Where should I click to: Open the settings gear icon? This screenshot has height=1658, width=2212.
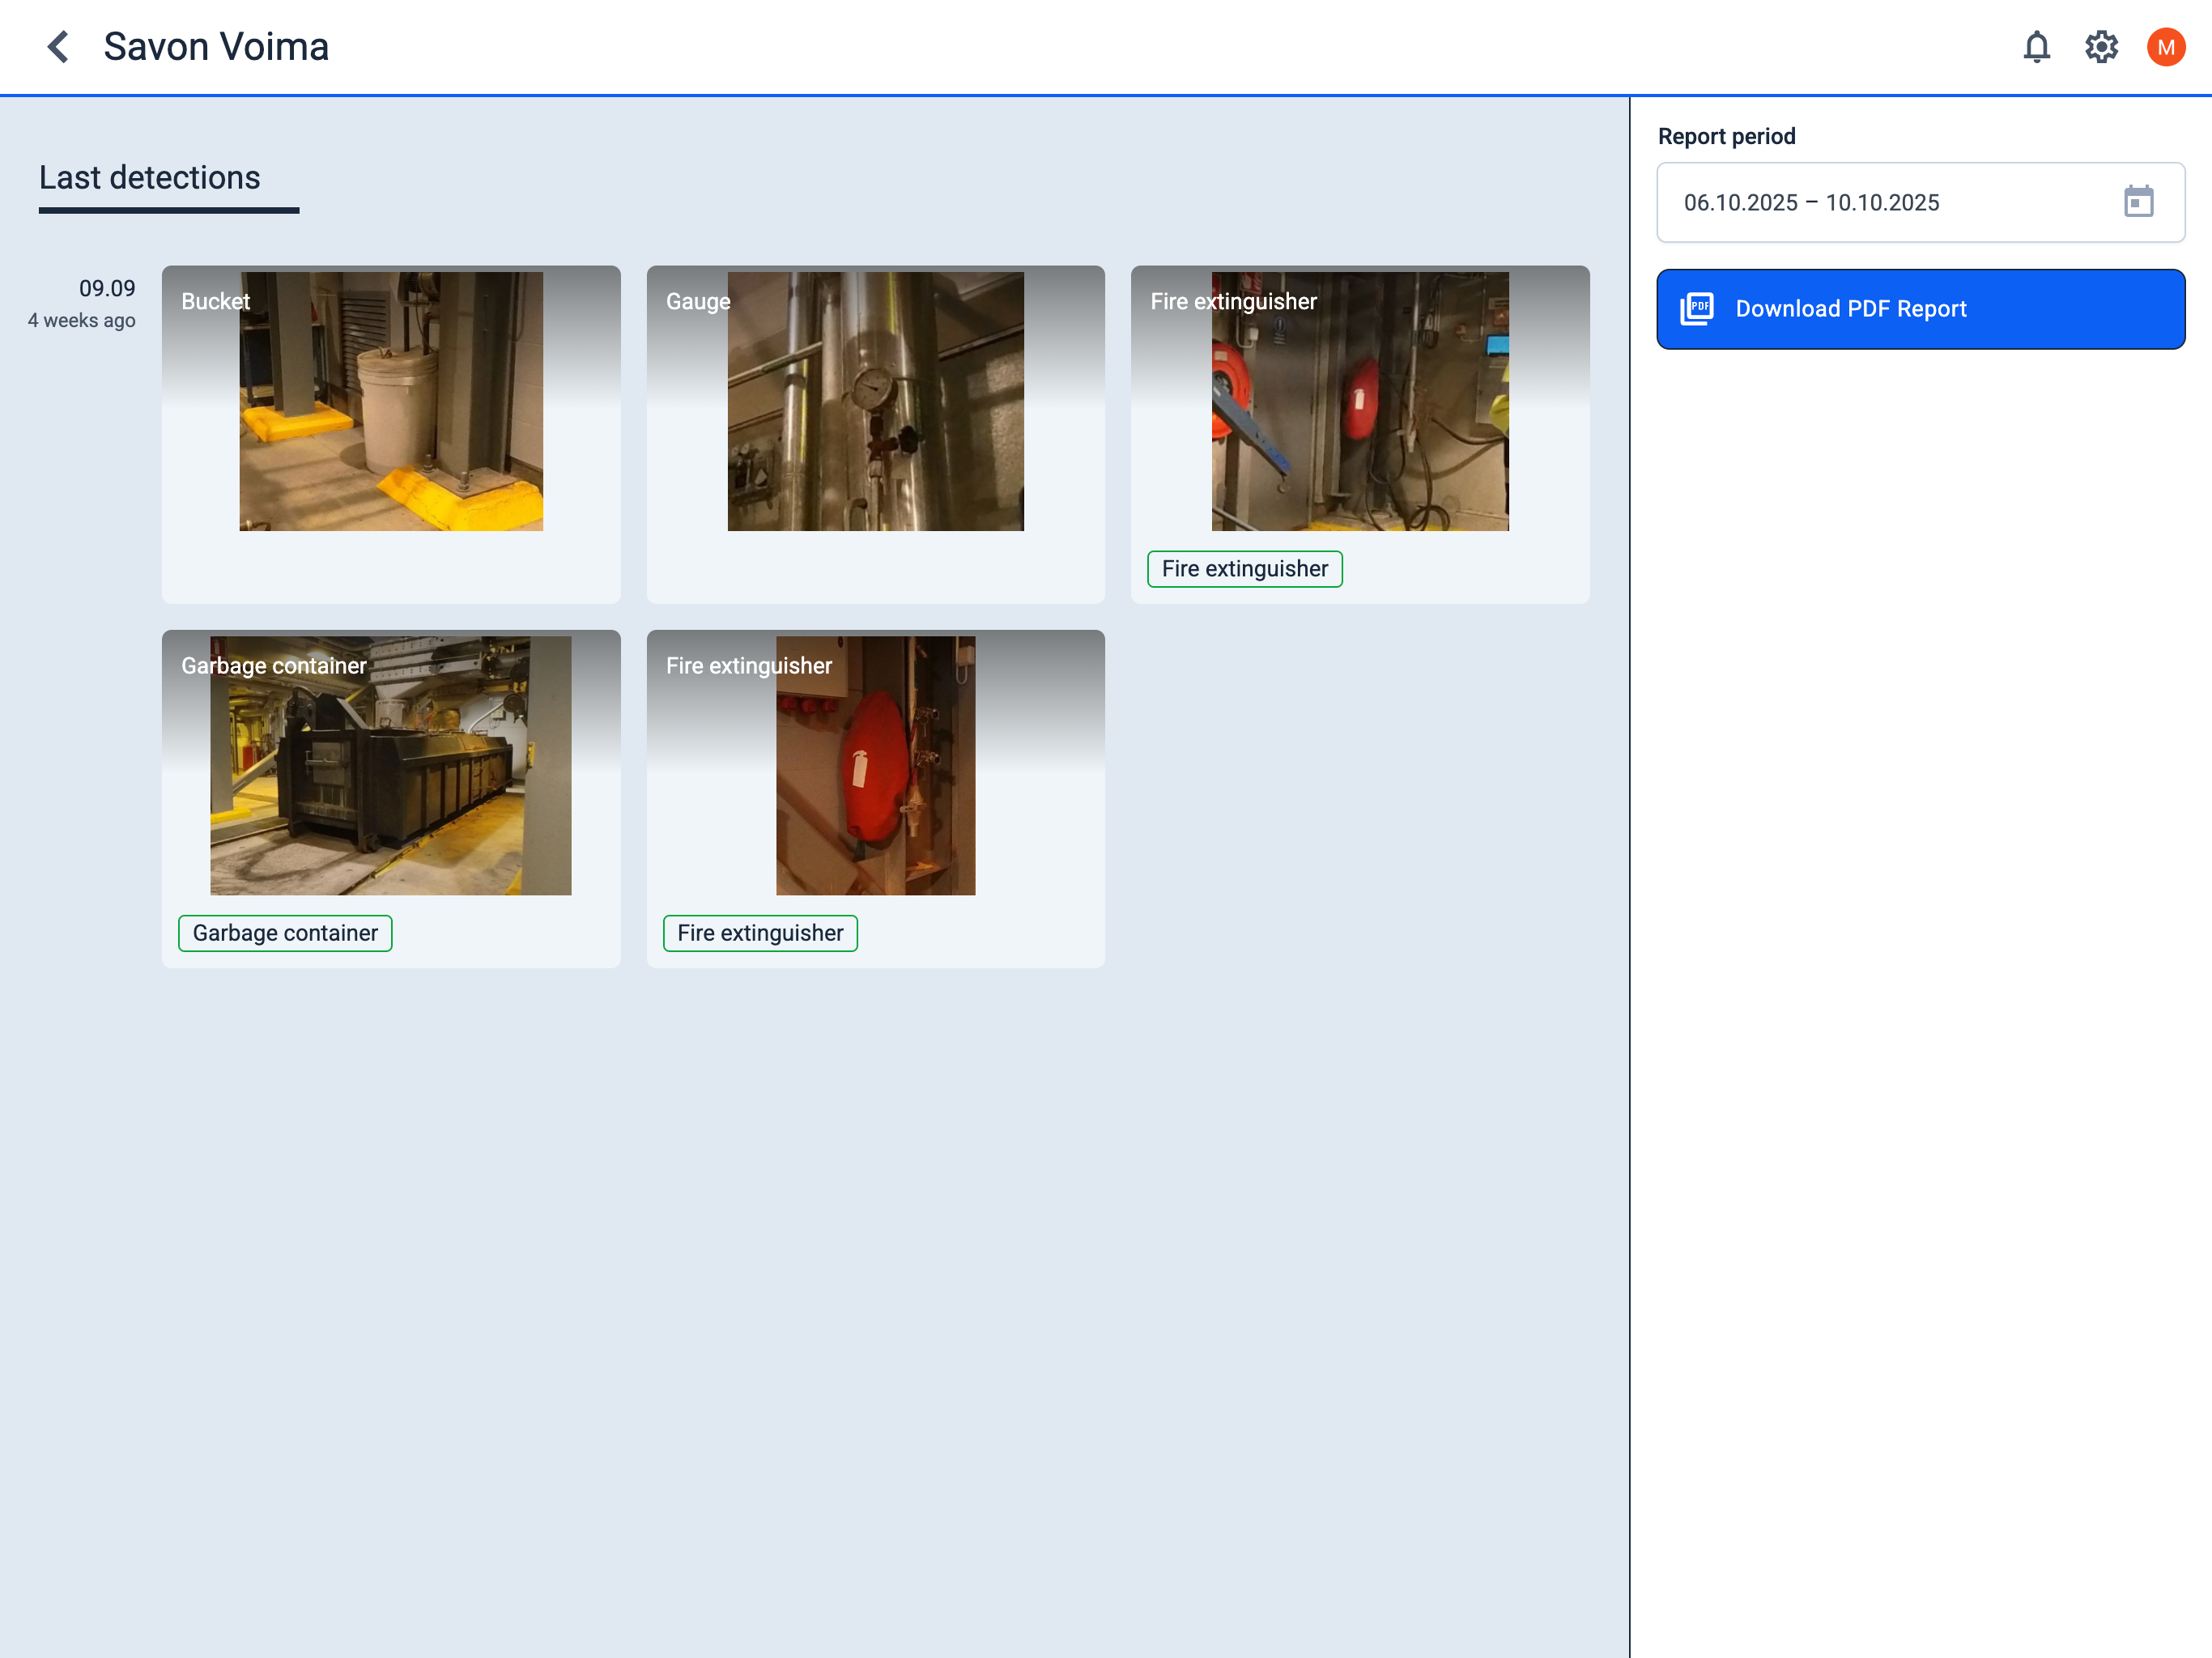(2101, 47)
